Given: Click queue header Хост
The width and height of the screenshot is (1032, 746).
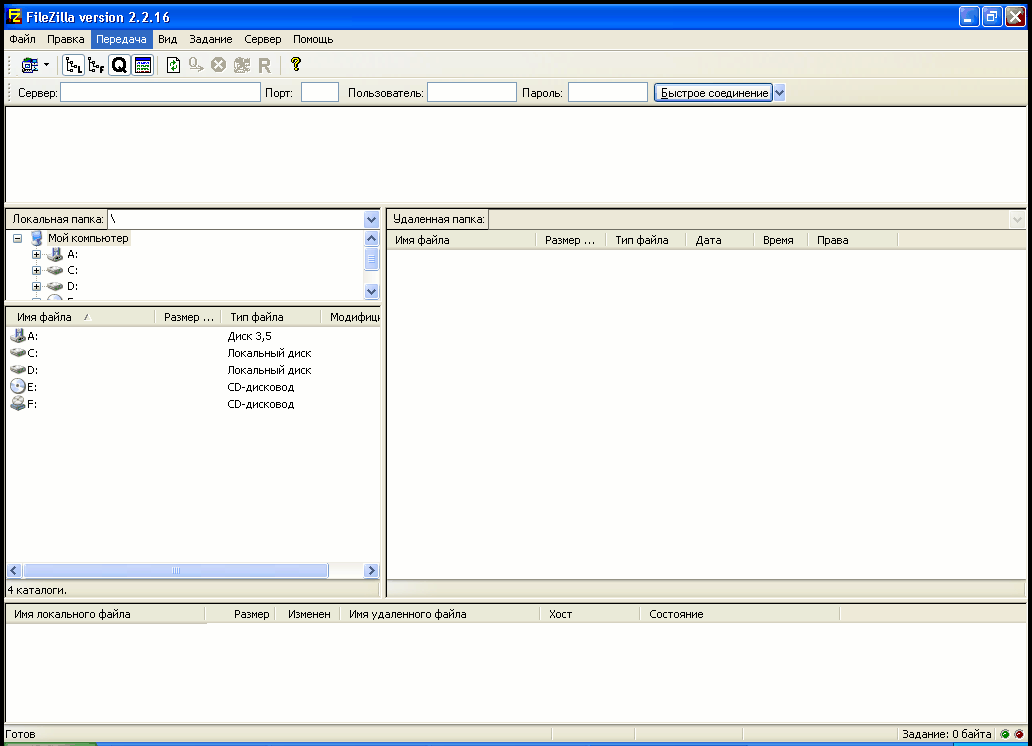Looking at the screenshot, I should click(x=589, y=614).
